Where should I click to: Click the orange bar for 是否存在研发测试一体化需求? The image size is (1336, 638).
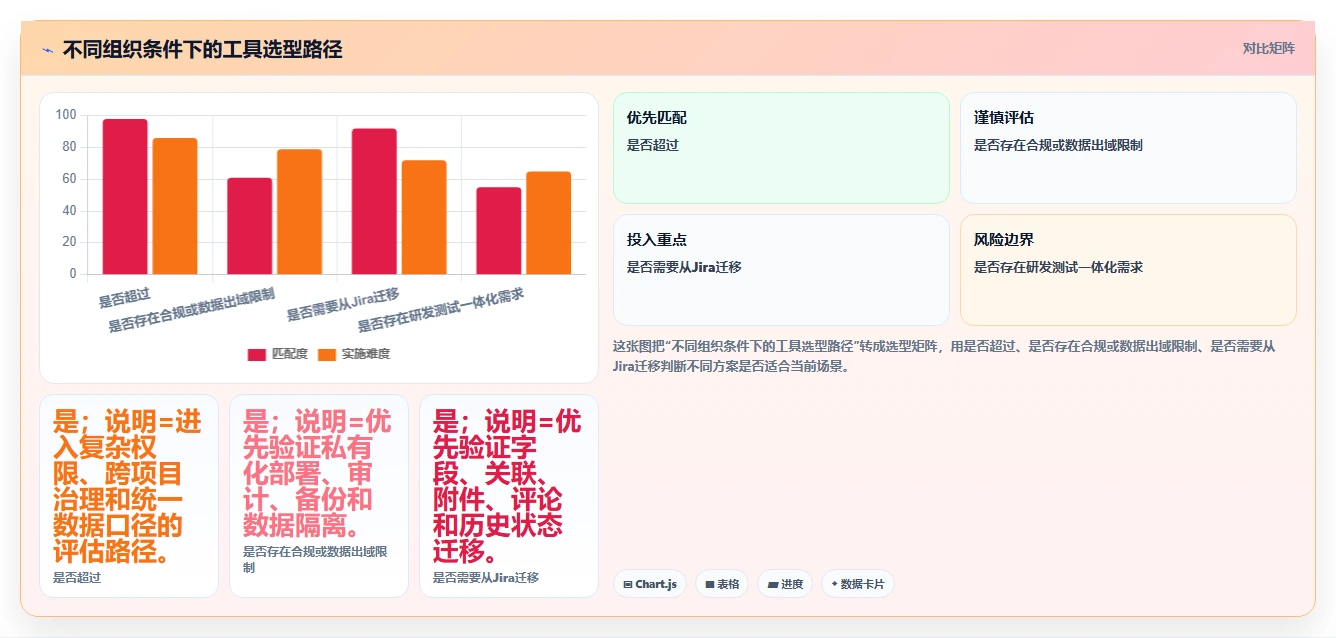point(549,223)
